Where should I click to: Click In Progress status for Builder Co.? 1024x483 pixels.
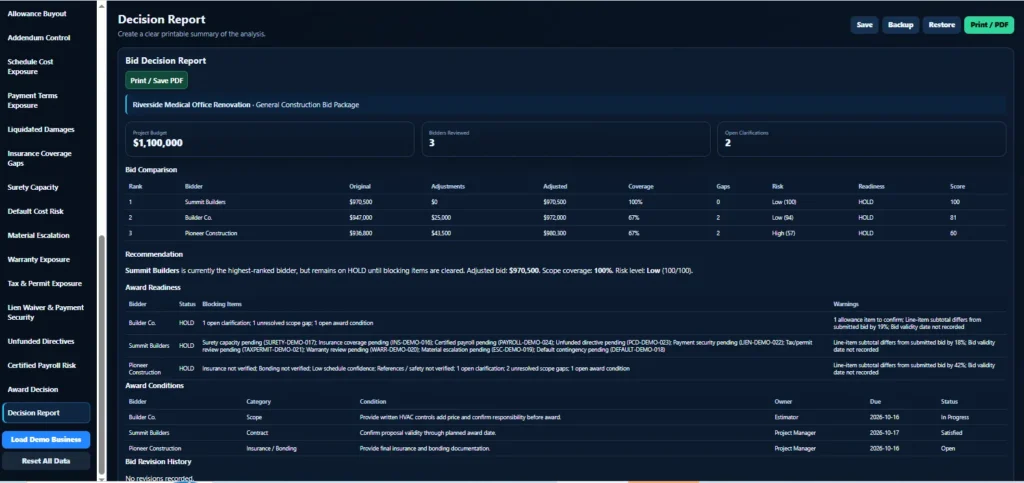coord(955,417)
